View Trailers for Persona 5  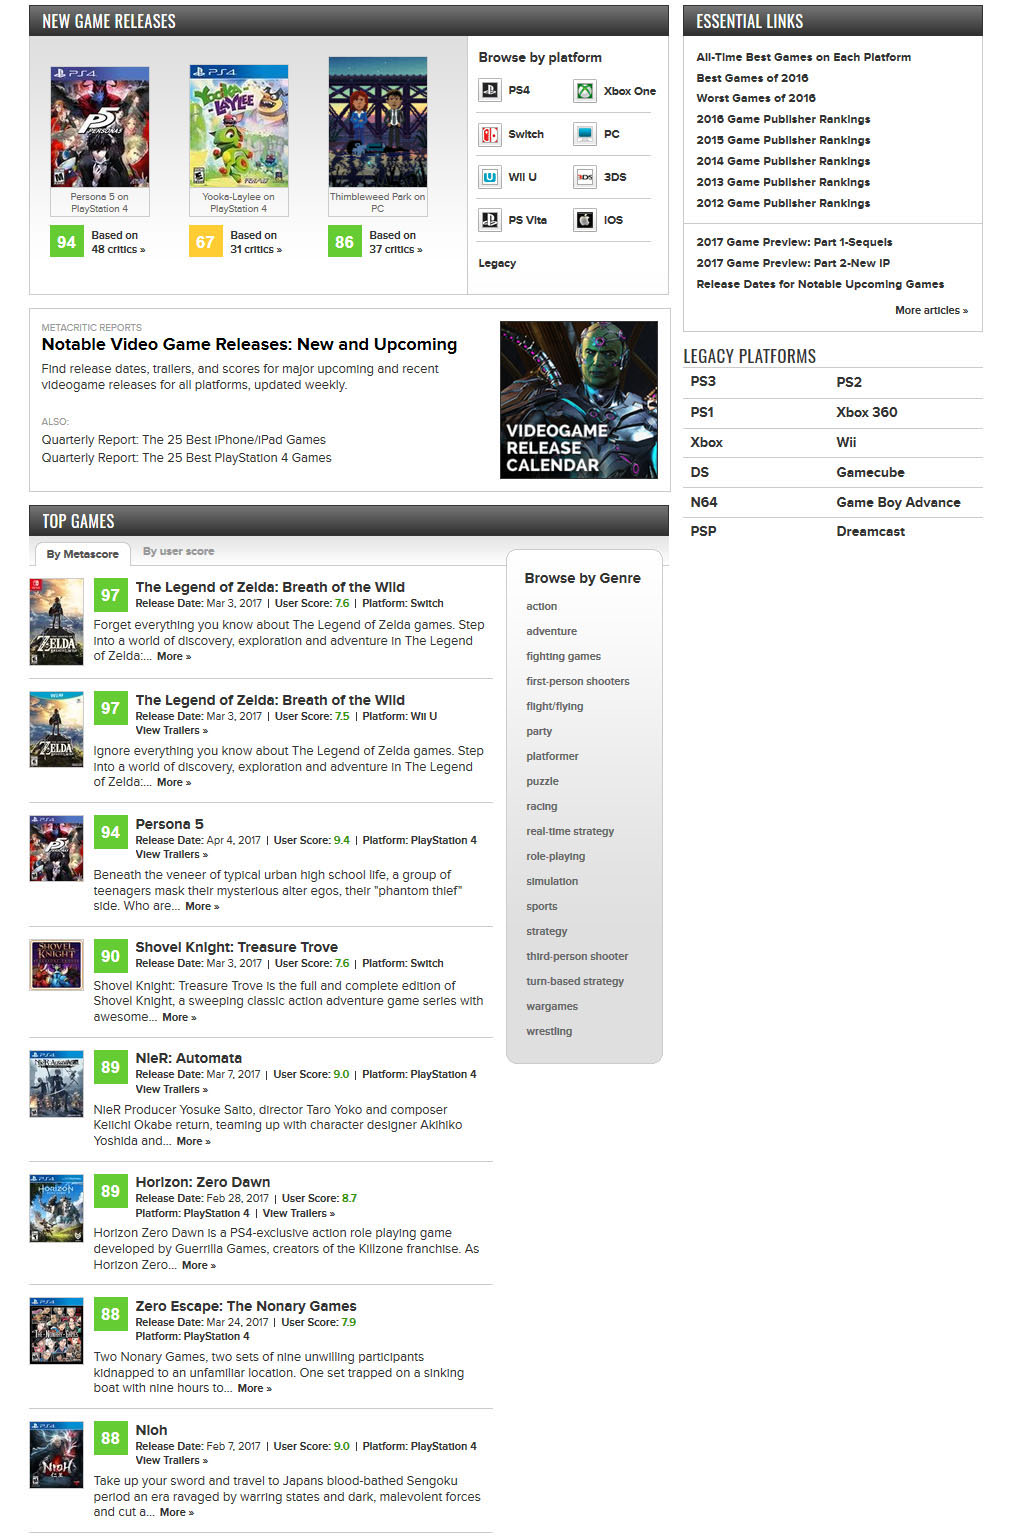pos(172,855)
